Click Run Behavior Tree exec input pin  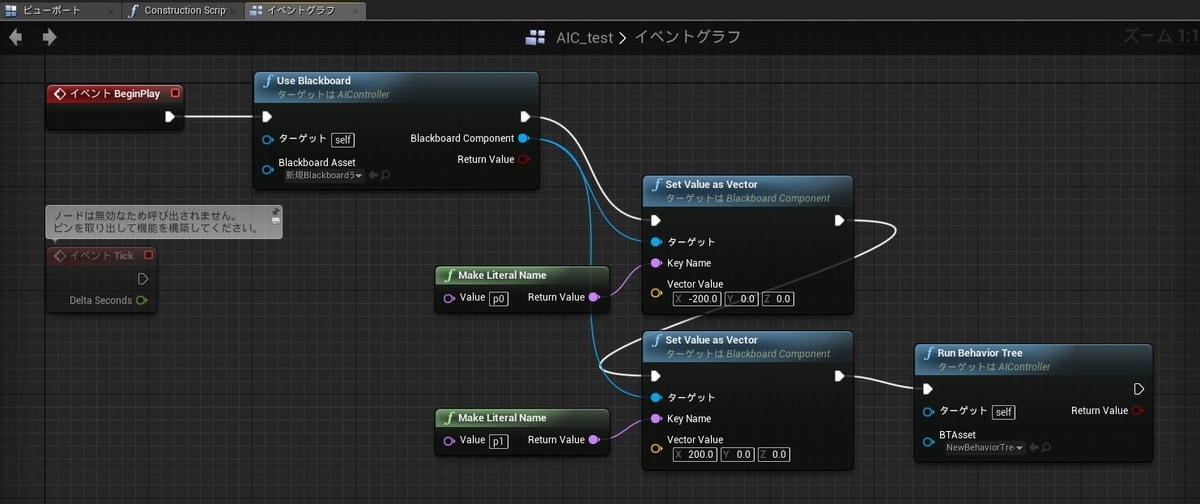pyautogui.click(x=929, y=389)
